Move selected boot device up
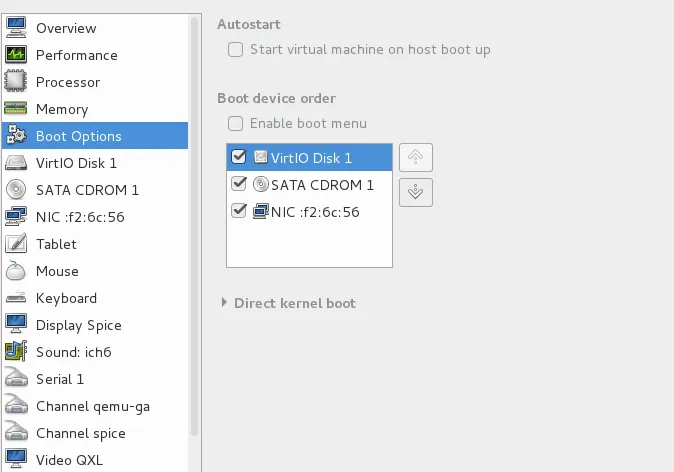Screen dimensions: 674x472 [415, 157]
